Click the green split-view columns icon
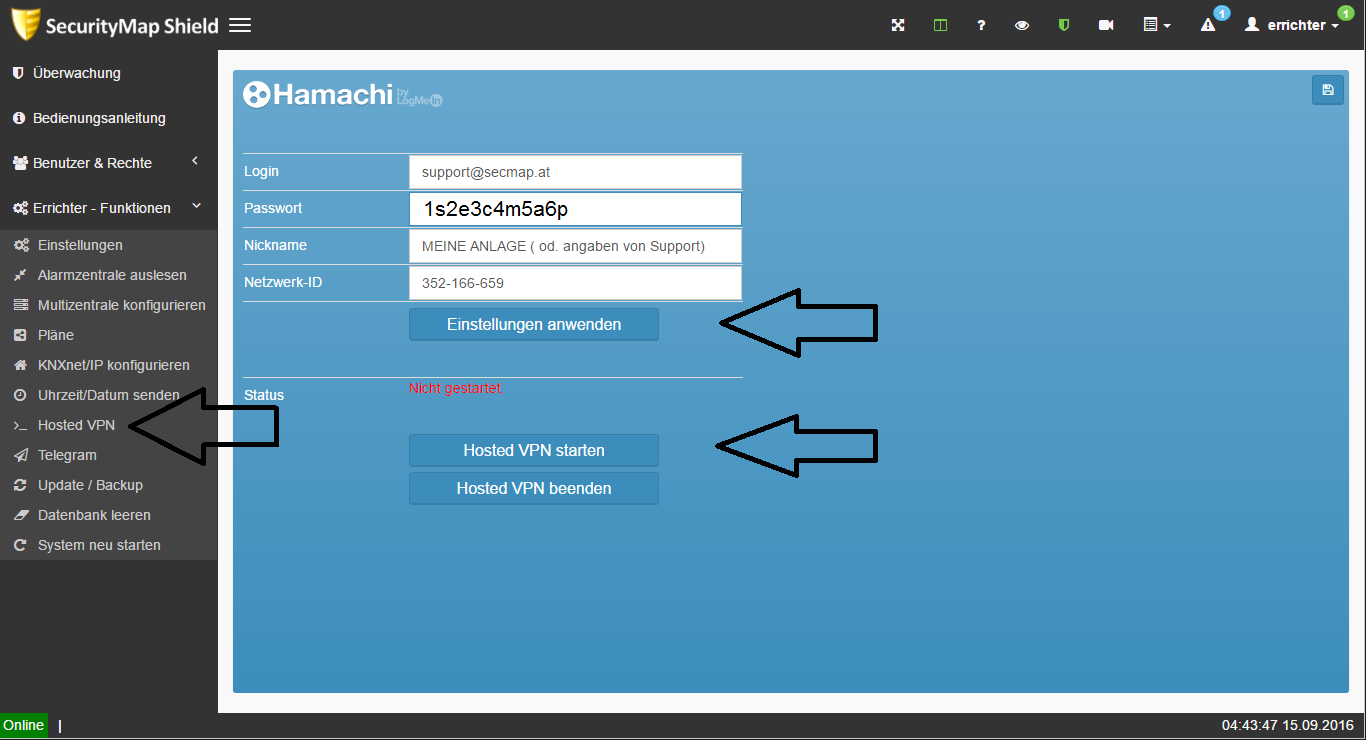 pyautogui.click(x=940, y=25)
